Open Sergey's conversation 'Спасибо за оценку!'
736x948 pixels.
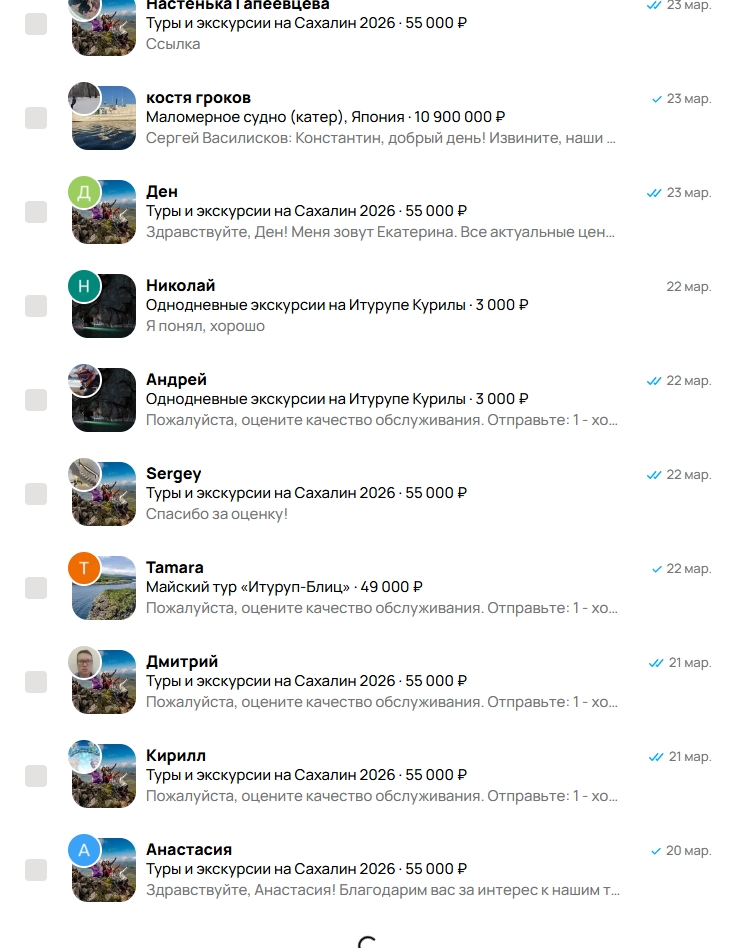coord(217,514)
